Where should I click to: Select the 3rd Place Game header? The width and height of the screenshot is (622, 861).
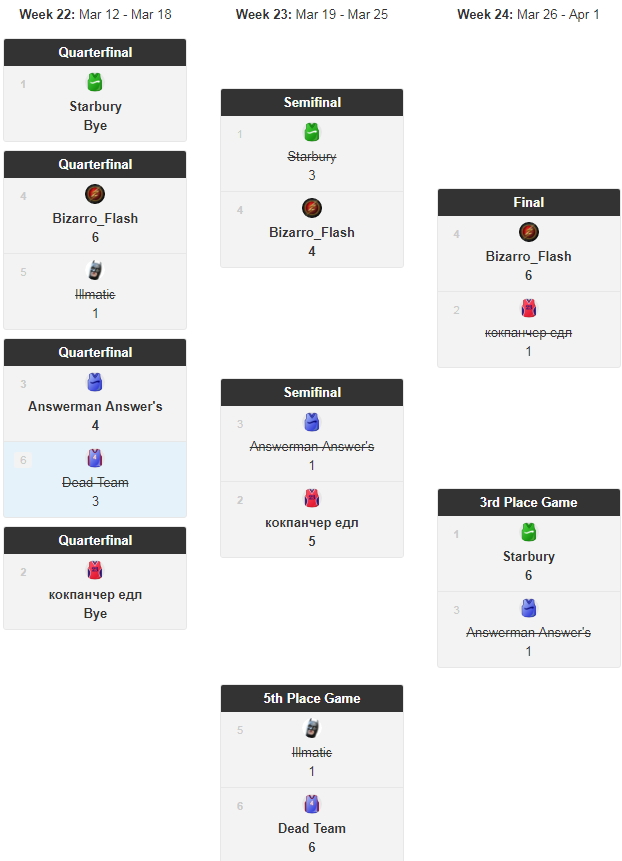[x=529, y=503]
